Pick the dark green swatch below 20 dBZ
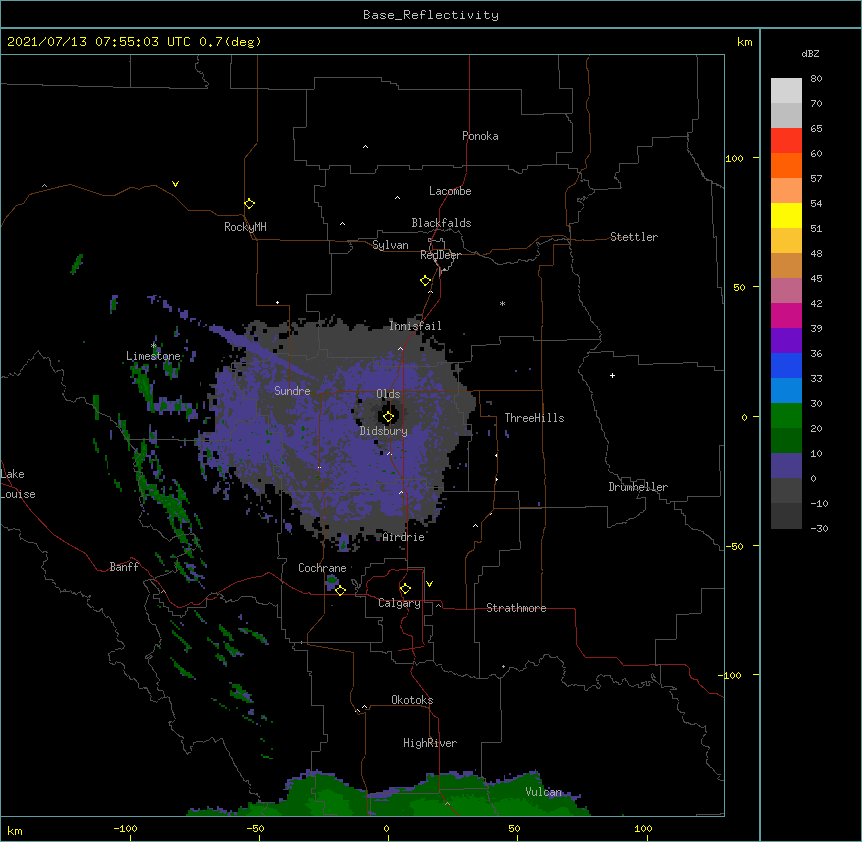Viewport: 862px width, 842px height. [786, 441]
